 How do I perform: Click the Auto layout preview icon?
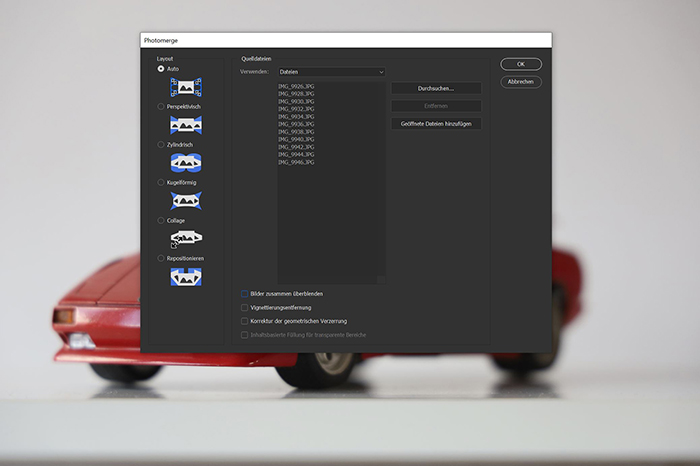pyautogui.click(x=186, y=87)
